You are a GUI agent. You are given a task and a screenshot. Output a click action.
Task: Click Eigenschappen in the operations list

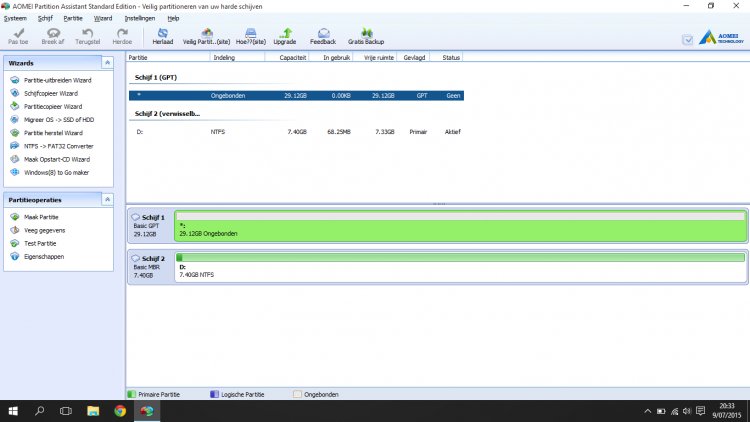point(44,256)
